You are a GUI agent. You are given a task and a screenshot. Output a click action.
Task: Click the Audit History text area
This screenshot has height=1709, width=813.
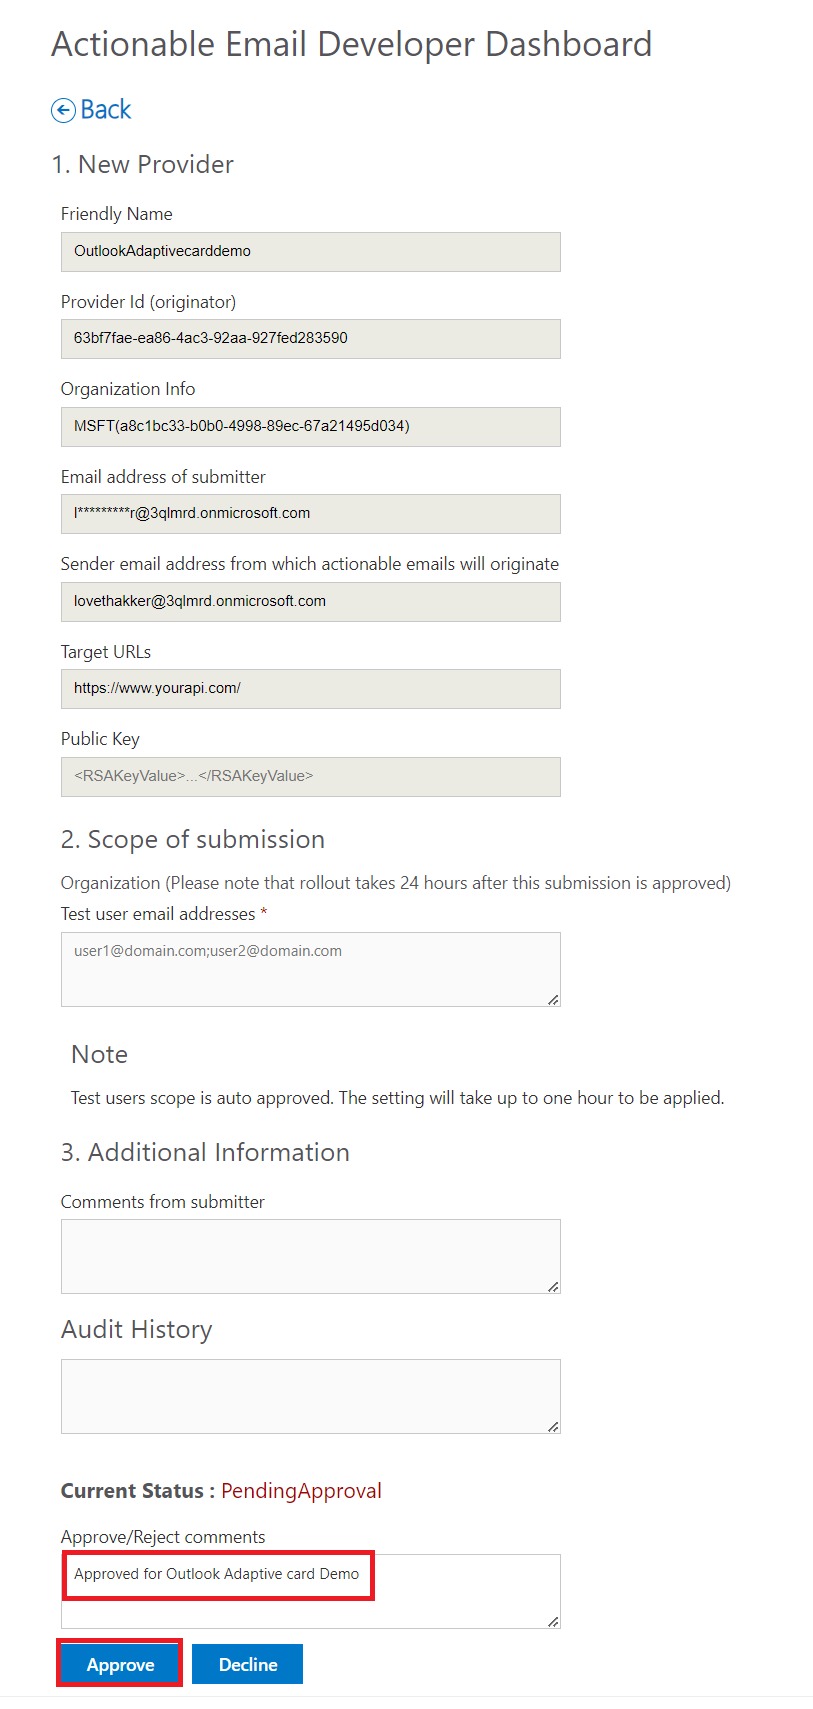[x=310, y=1396]
